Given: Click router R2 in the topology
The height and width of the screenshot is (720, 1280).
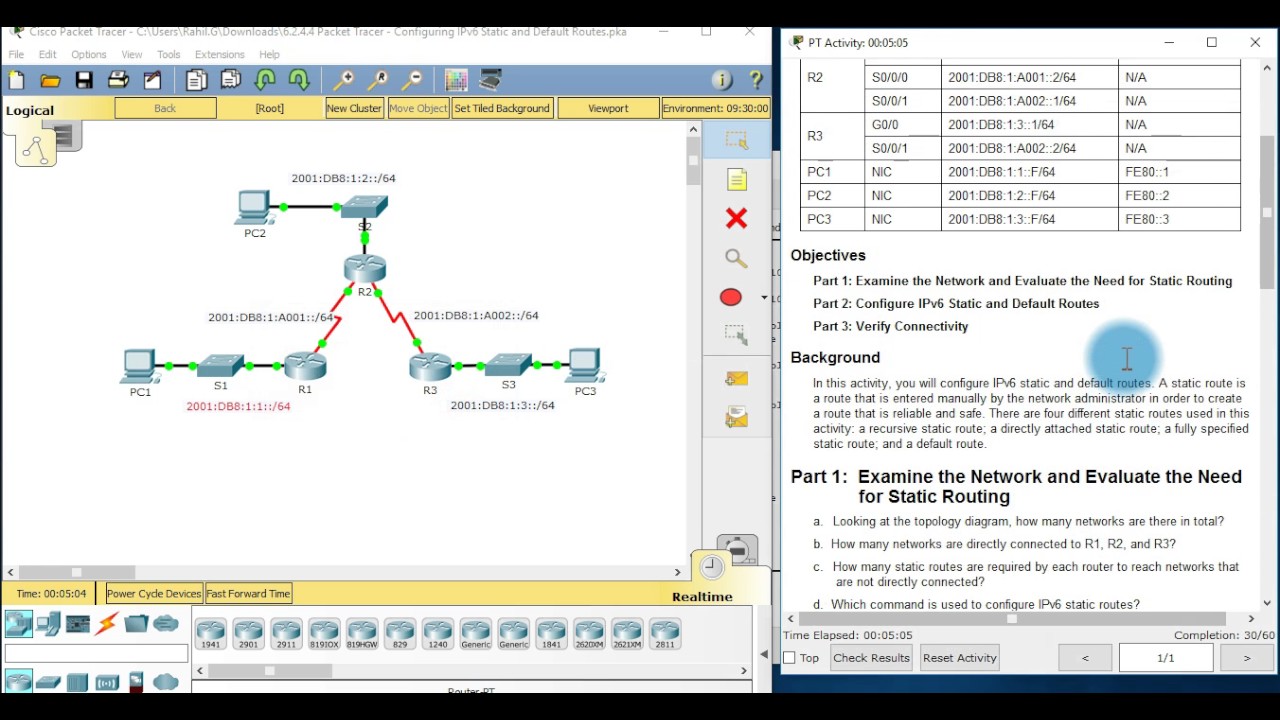Looking at the screenshot, I should click(365, 268).
